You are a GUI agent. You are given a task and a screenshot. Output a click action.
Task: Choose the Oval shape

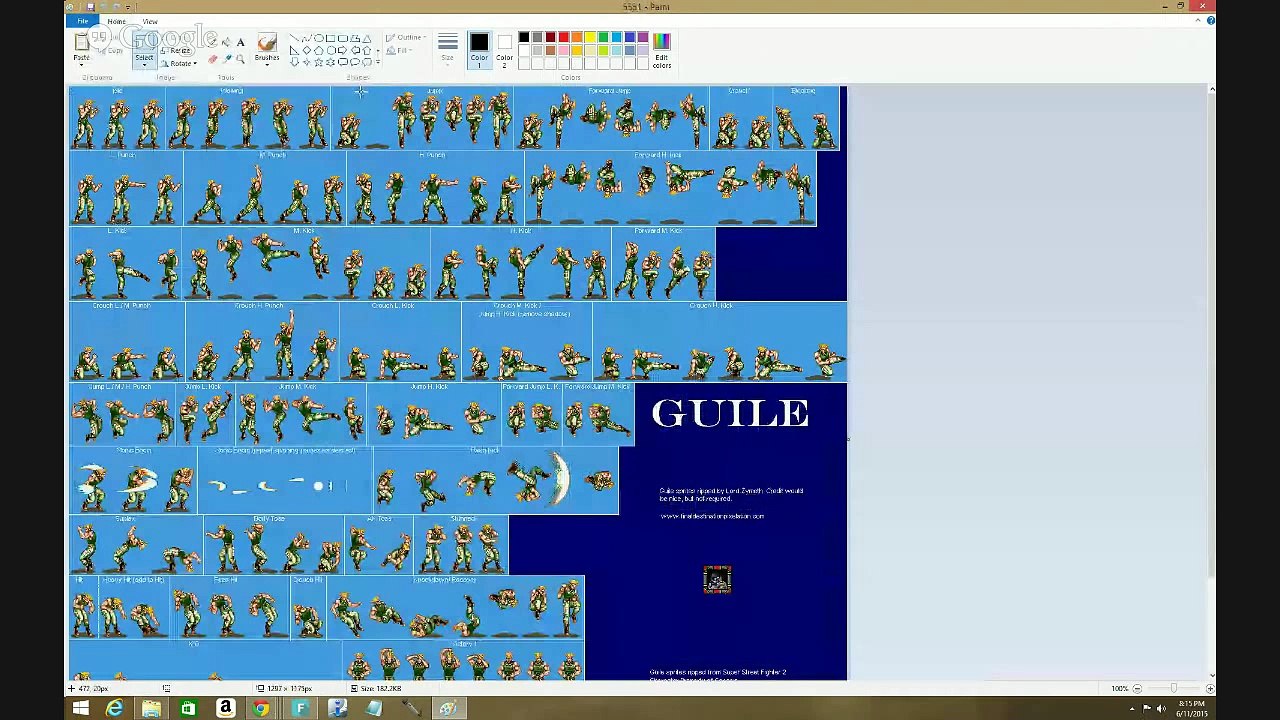[319, 38]
